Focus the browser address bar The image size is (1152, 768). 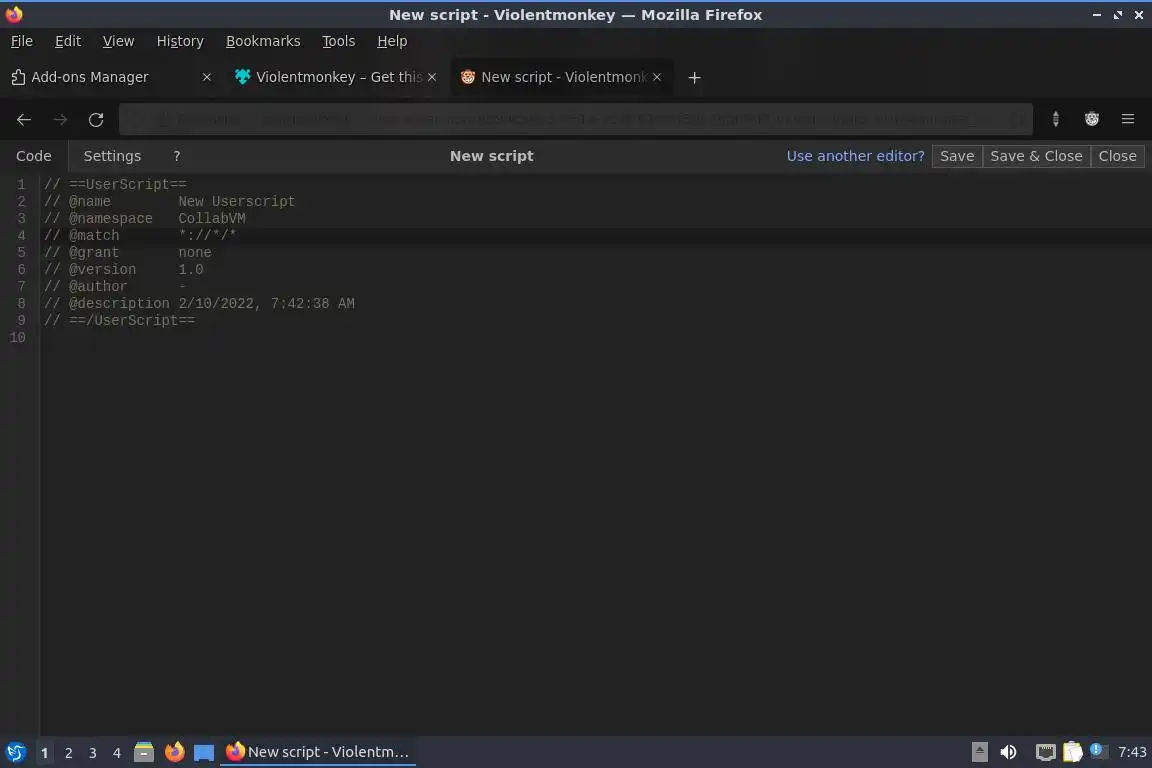coord(575,119)
